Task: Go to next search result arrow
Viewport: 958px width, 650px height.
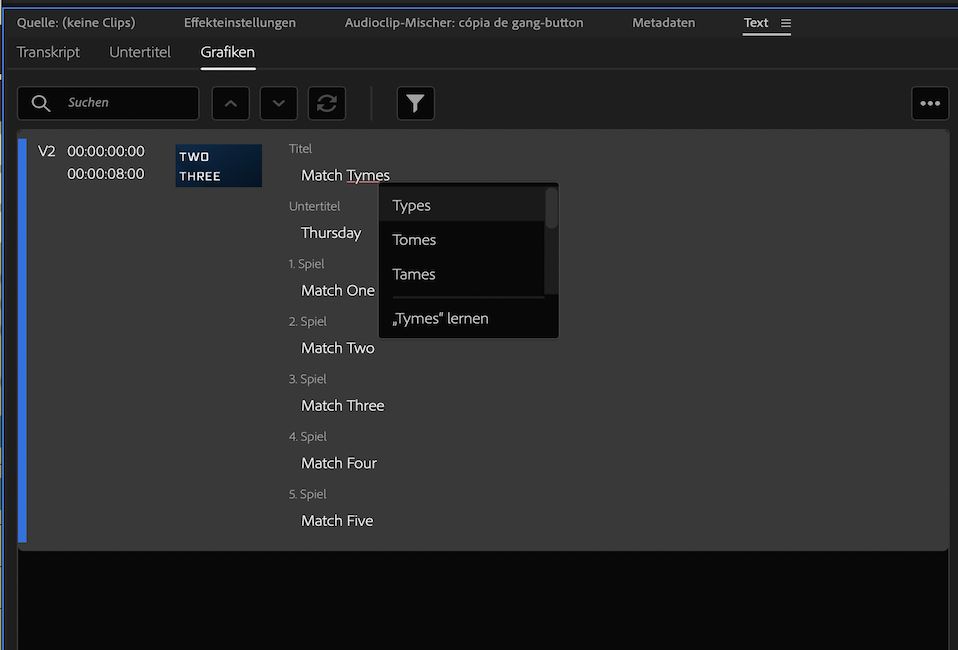Action: (279, 103)
